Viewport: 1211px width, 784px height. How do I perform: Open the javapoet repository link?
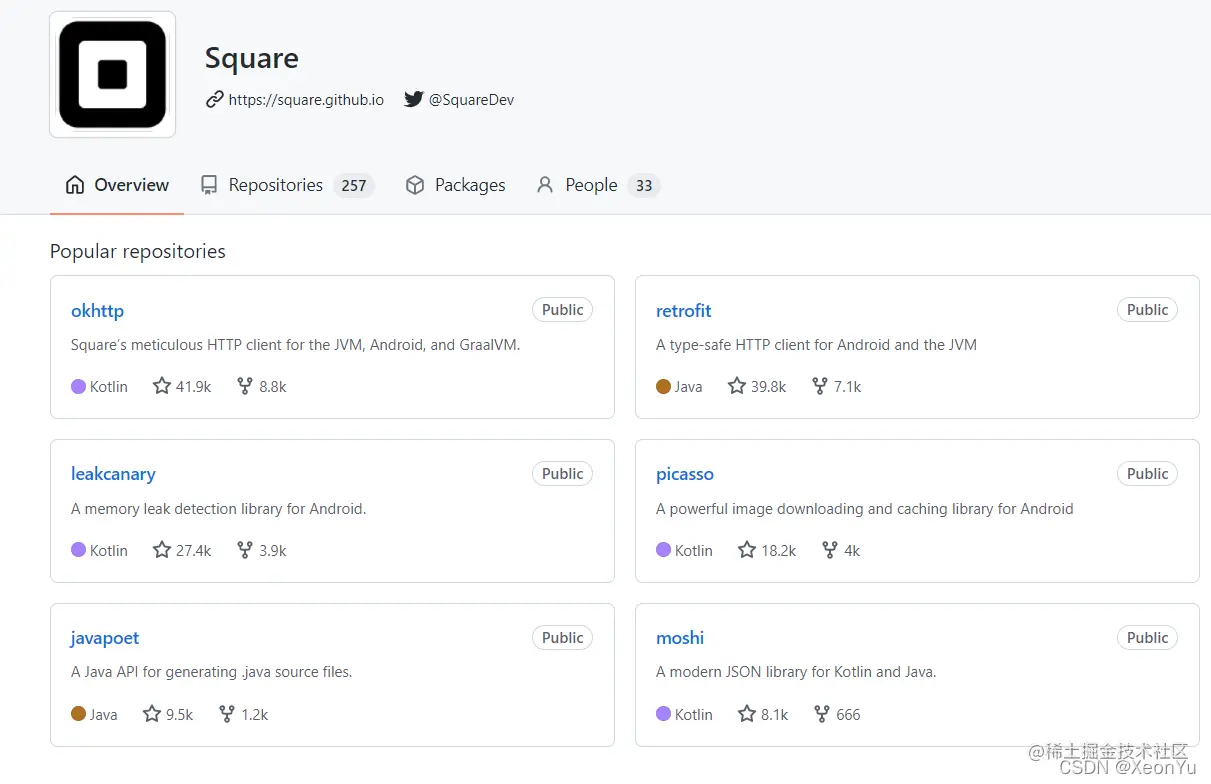105,638
